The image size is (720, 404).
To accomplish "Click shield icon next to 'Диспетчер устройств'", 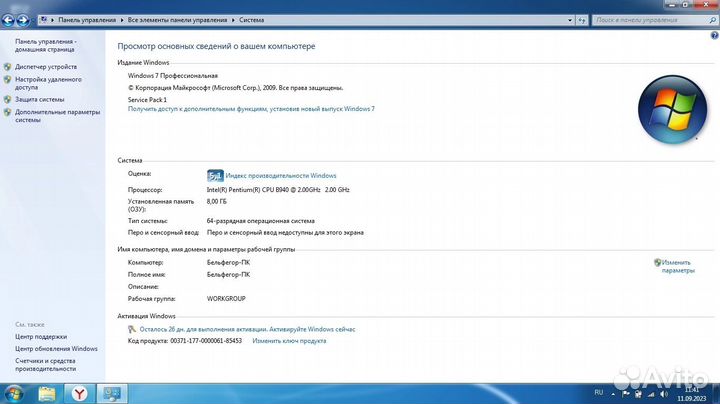I will coord(7,67).
